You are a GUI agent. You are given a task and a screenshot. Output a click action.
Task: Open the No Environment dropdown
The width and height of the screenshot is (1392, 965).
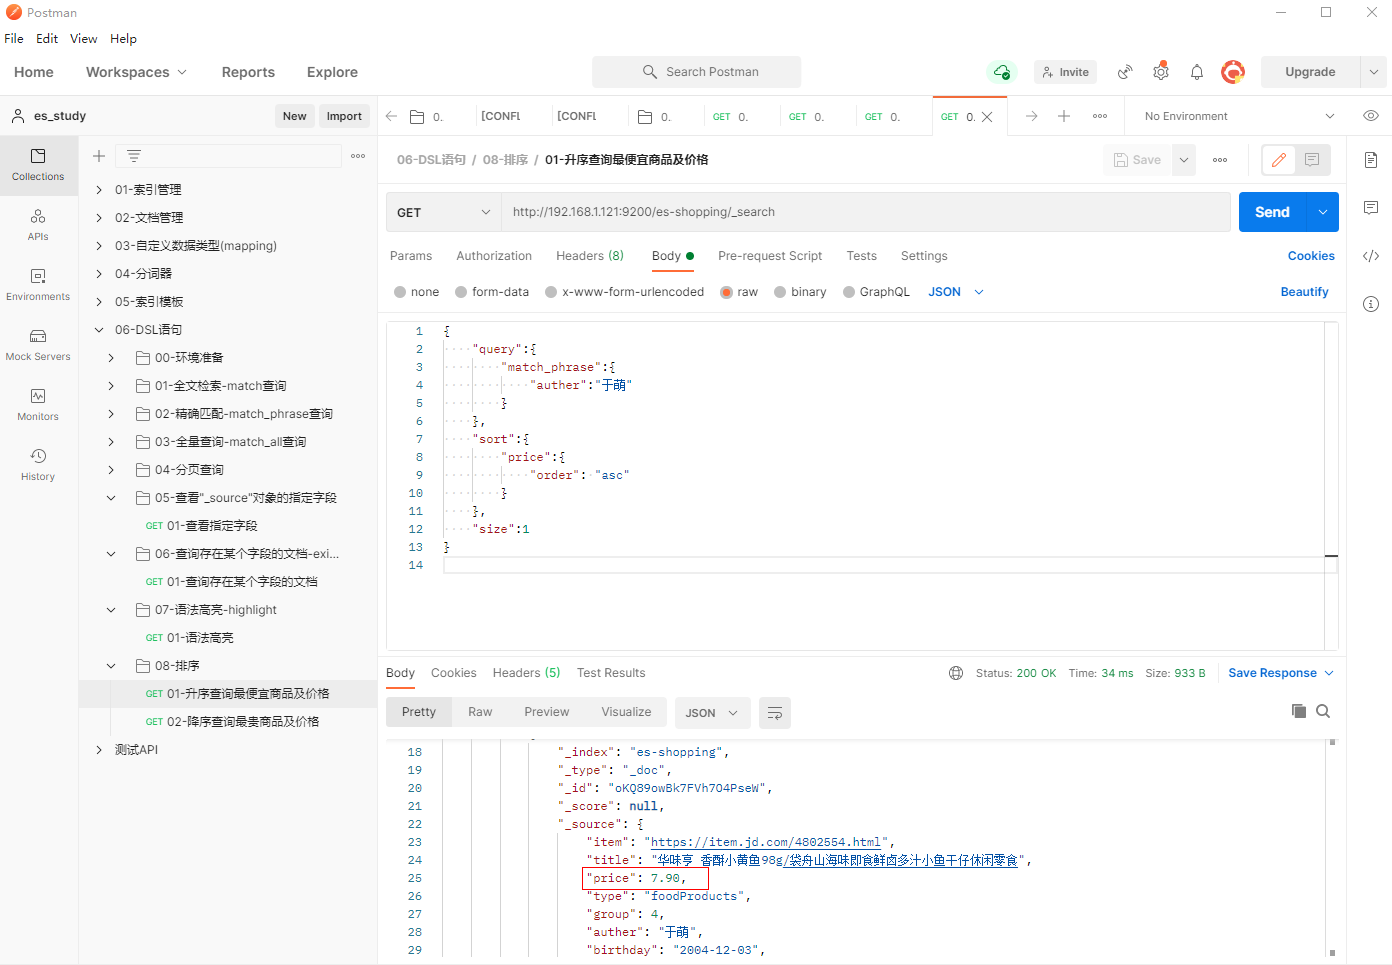pos(1238,116)
